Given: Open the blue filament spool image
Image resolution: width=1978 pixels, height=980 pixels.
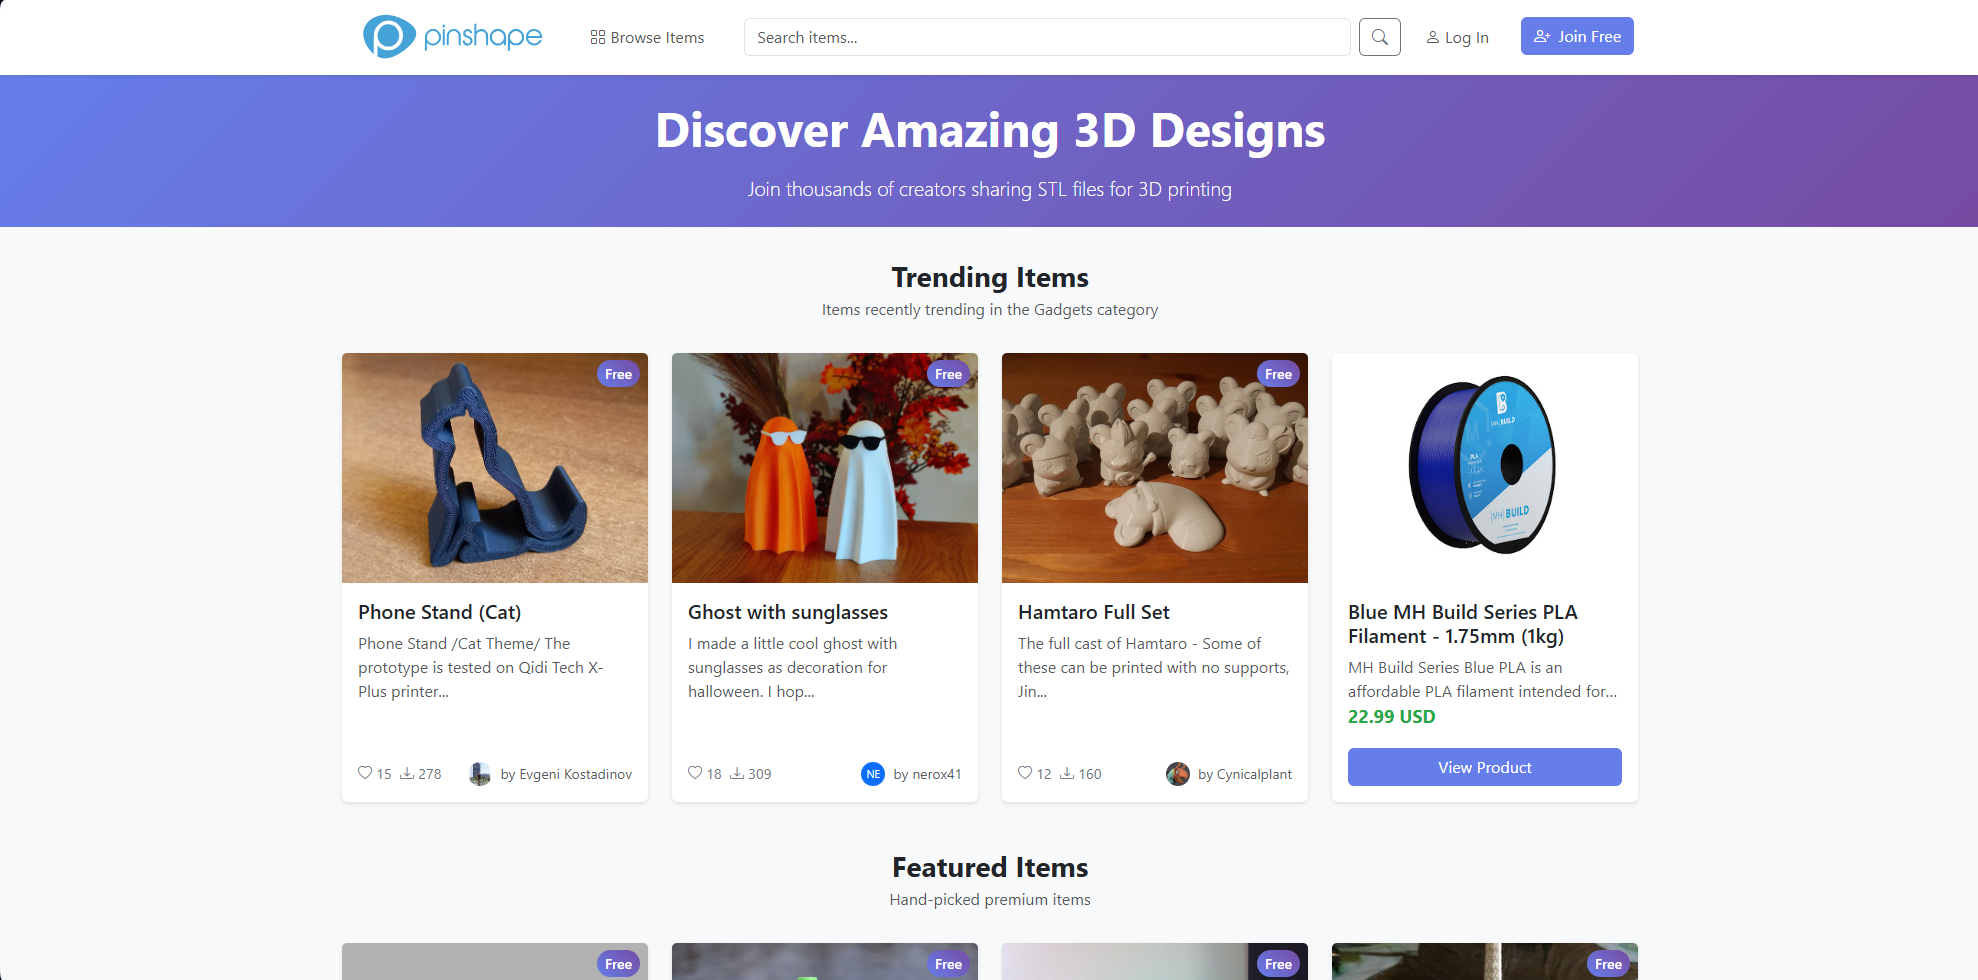Looking at the screenshot, I should point(1485,468).
